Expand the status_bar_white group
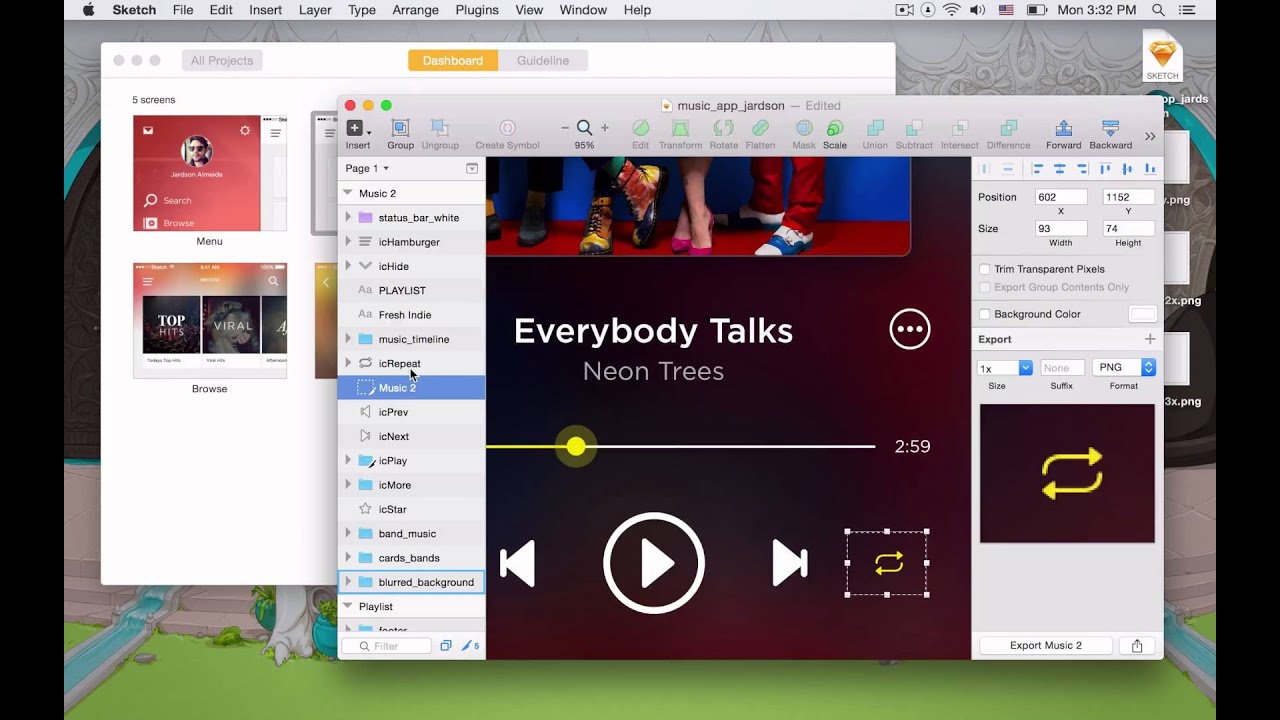The width and height of the screenshot is (1280, 720). click(348, 218)
